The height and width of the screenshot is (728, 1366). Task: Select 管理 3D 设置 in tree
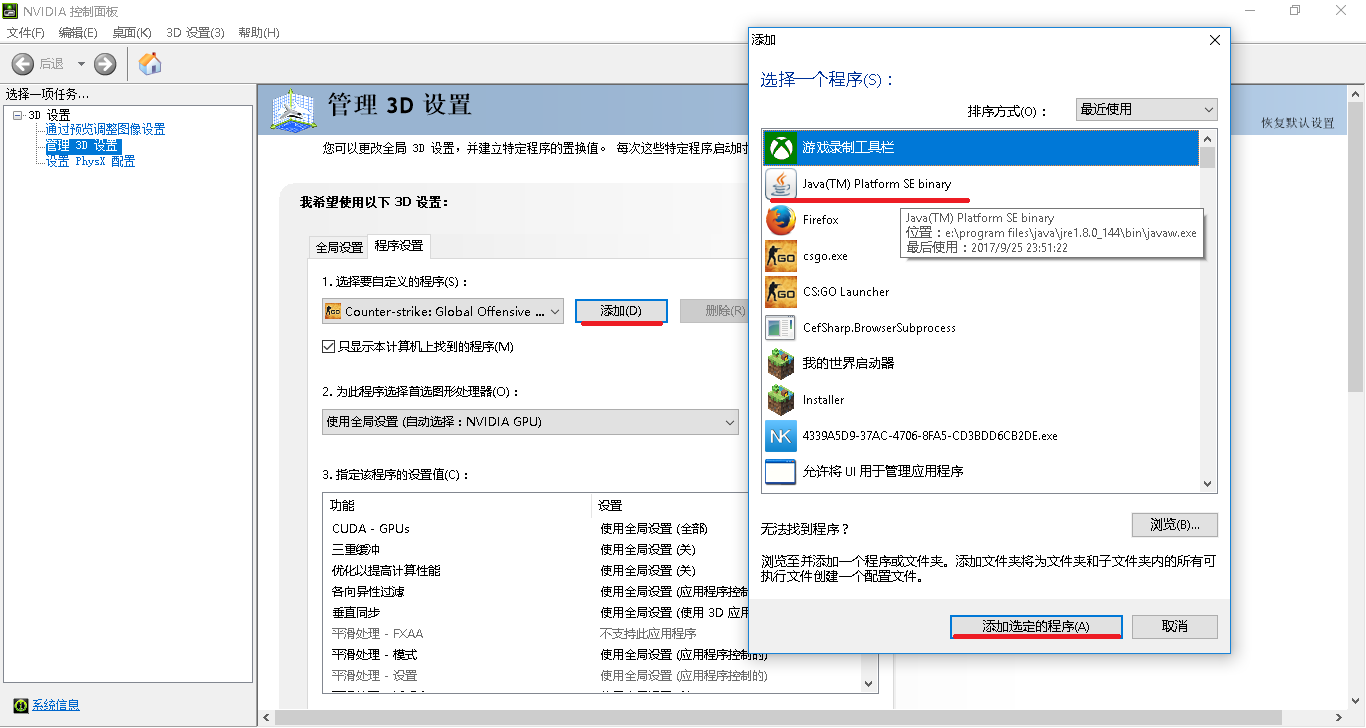point(82,146)
